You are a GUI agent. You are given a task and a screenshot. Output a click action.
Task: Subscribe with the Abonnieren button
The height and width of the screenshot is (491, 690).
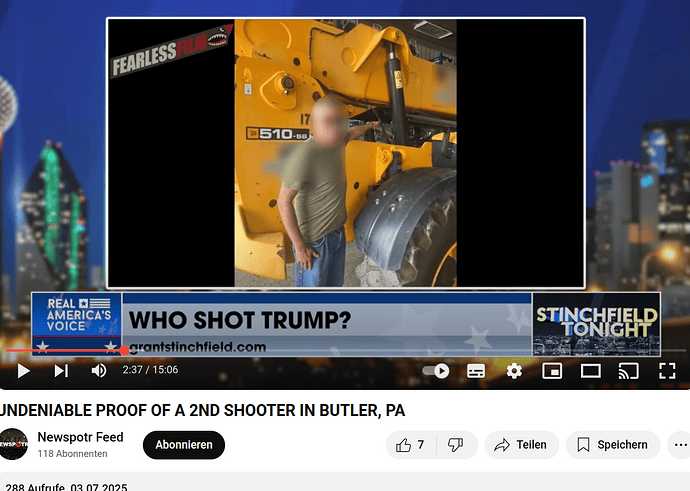184,445
